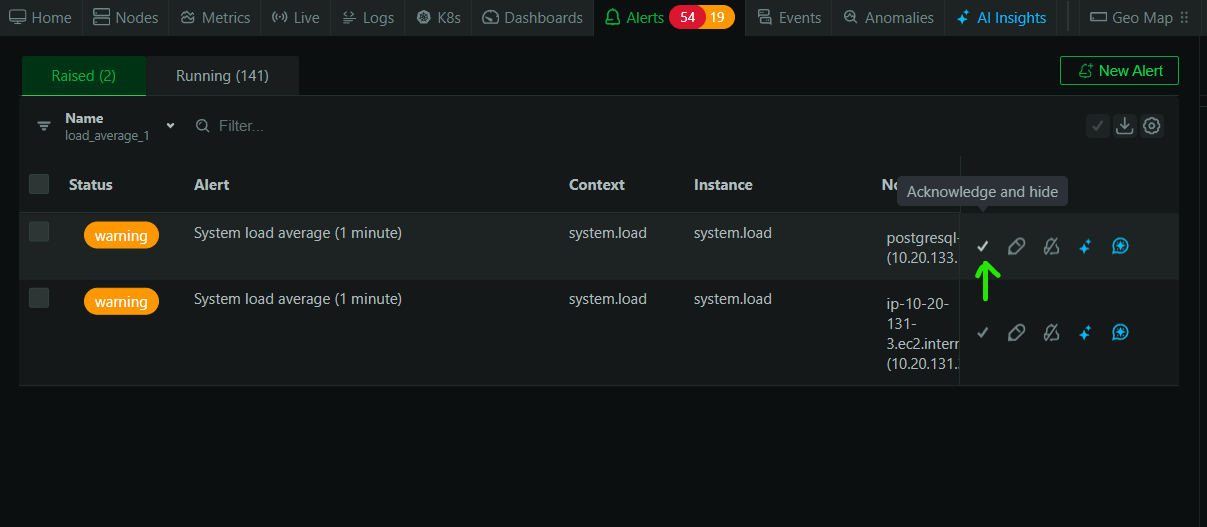
Task: Open the filter list icon beside Name
Action: click(44, 126)
